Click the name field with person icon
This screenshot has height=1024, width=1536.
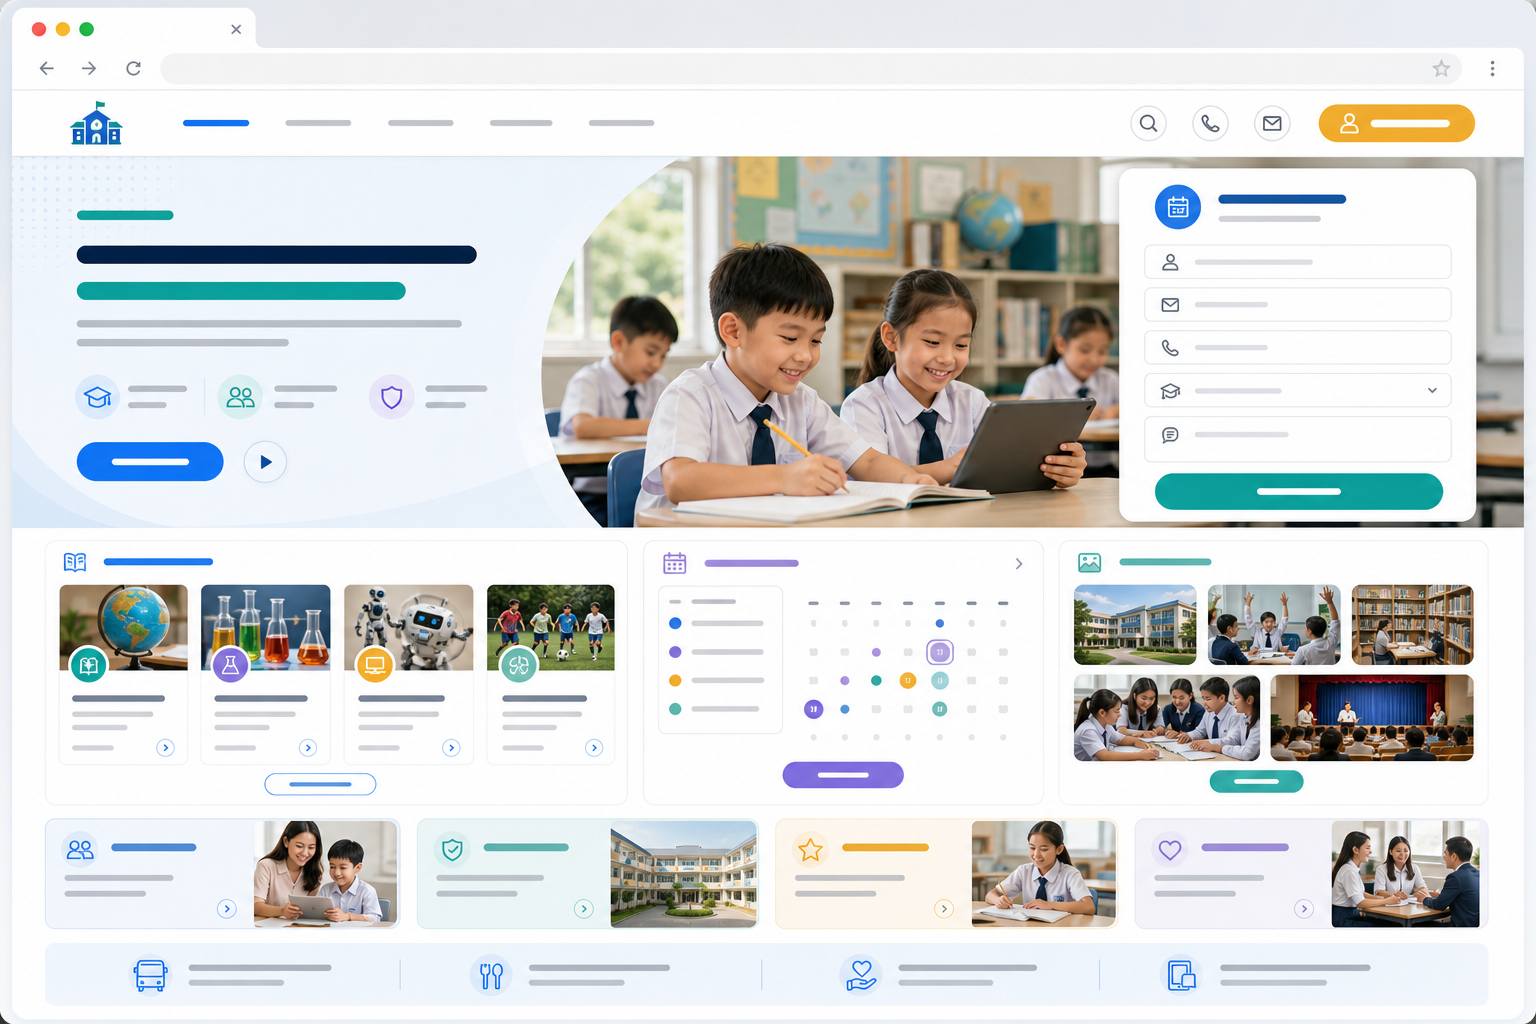(x=1297, y=262)
